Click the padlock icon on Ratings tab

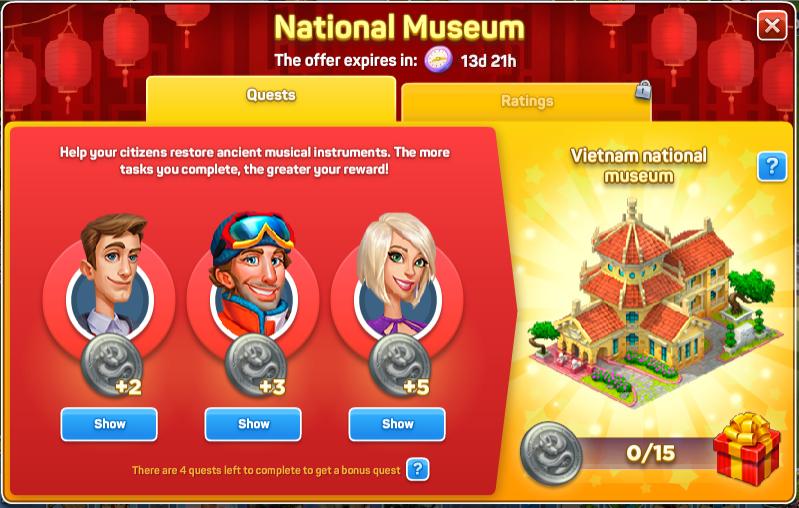[x=643, y=90]
